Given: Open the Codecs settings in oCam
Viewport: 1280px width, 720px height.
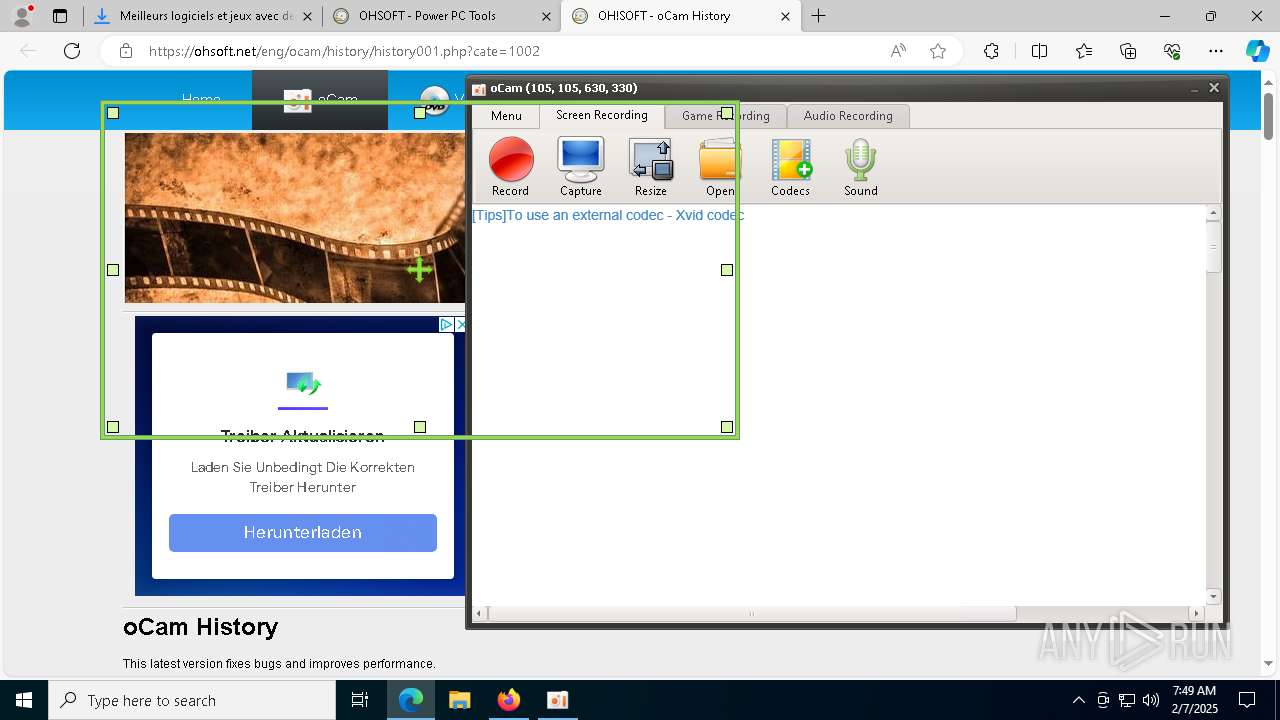Looking at the screenshot, I should pos(790,167).
